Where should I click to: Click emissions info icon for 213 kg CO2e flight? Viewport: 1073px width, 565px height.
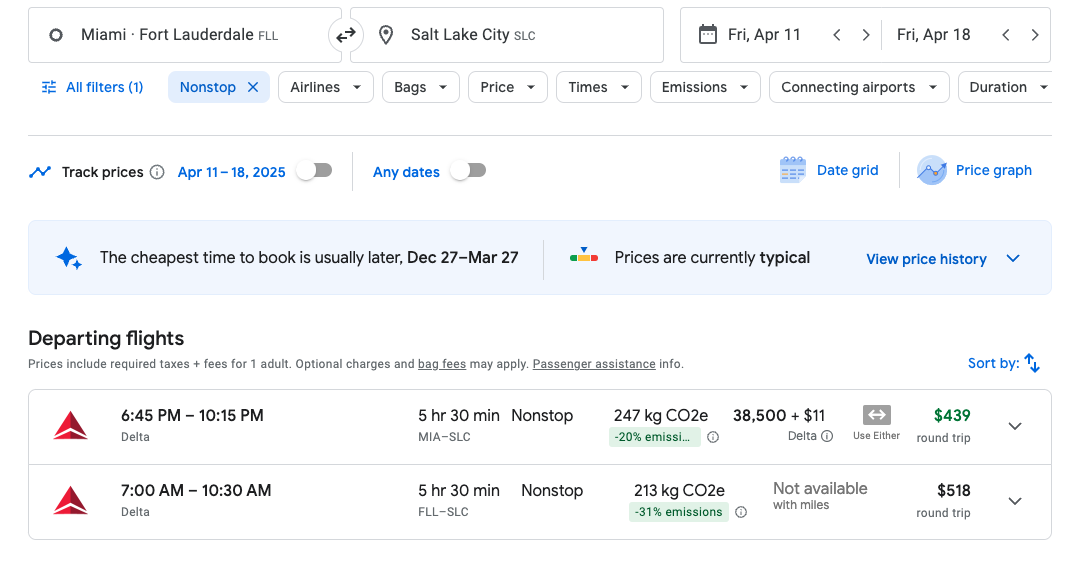(740, 512)
